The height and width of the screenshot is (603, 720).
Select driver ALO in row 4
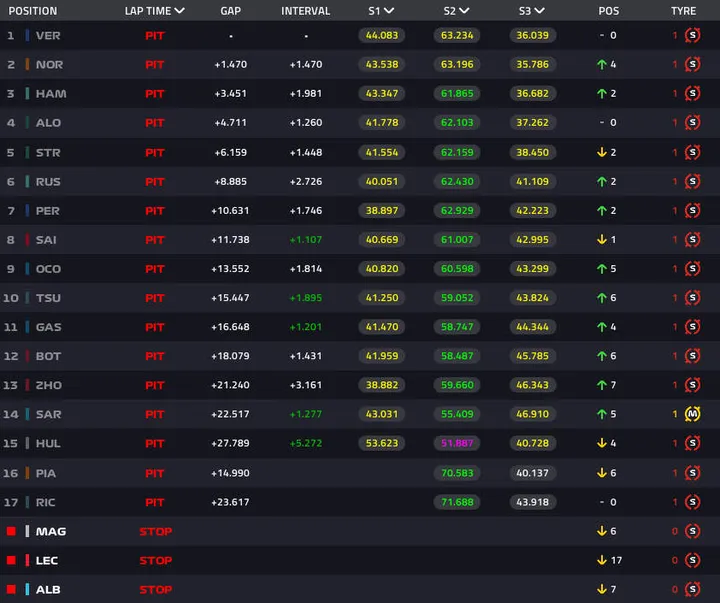coord(48,123)
